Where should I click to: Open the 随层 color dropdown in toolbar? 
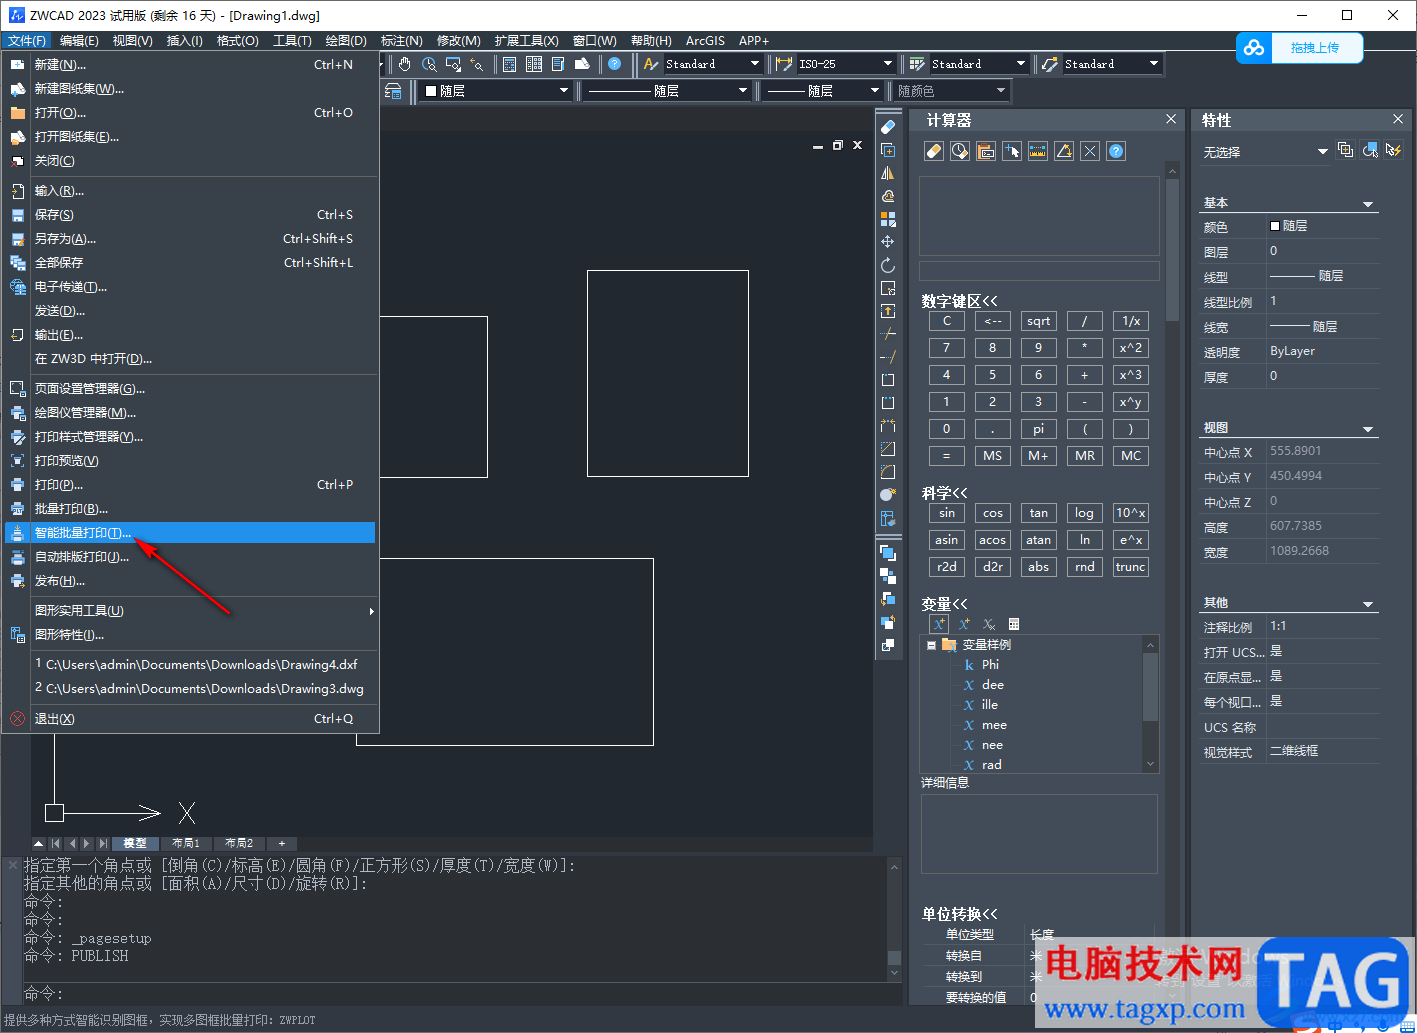click(563, 91)
